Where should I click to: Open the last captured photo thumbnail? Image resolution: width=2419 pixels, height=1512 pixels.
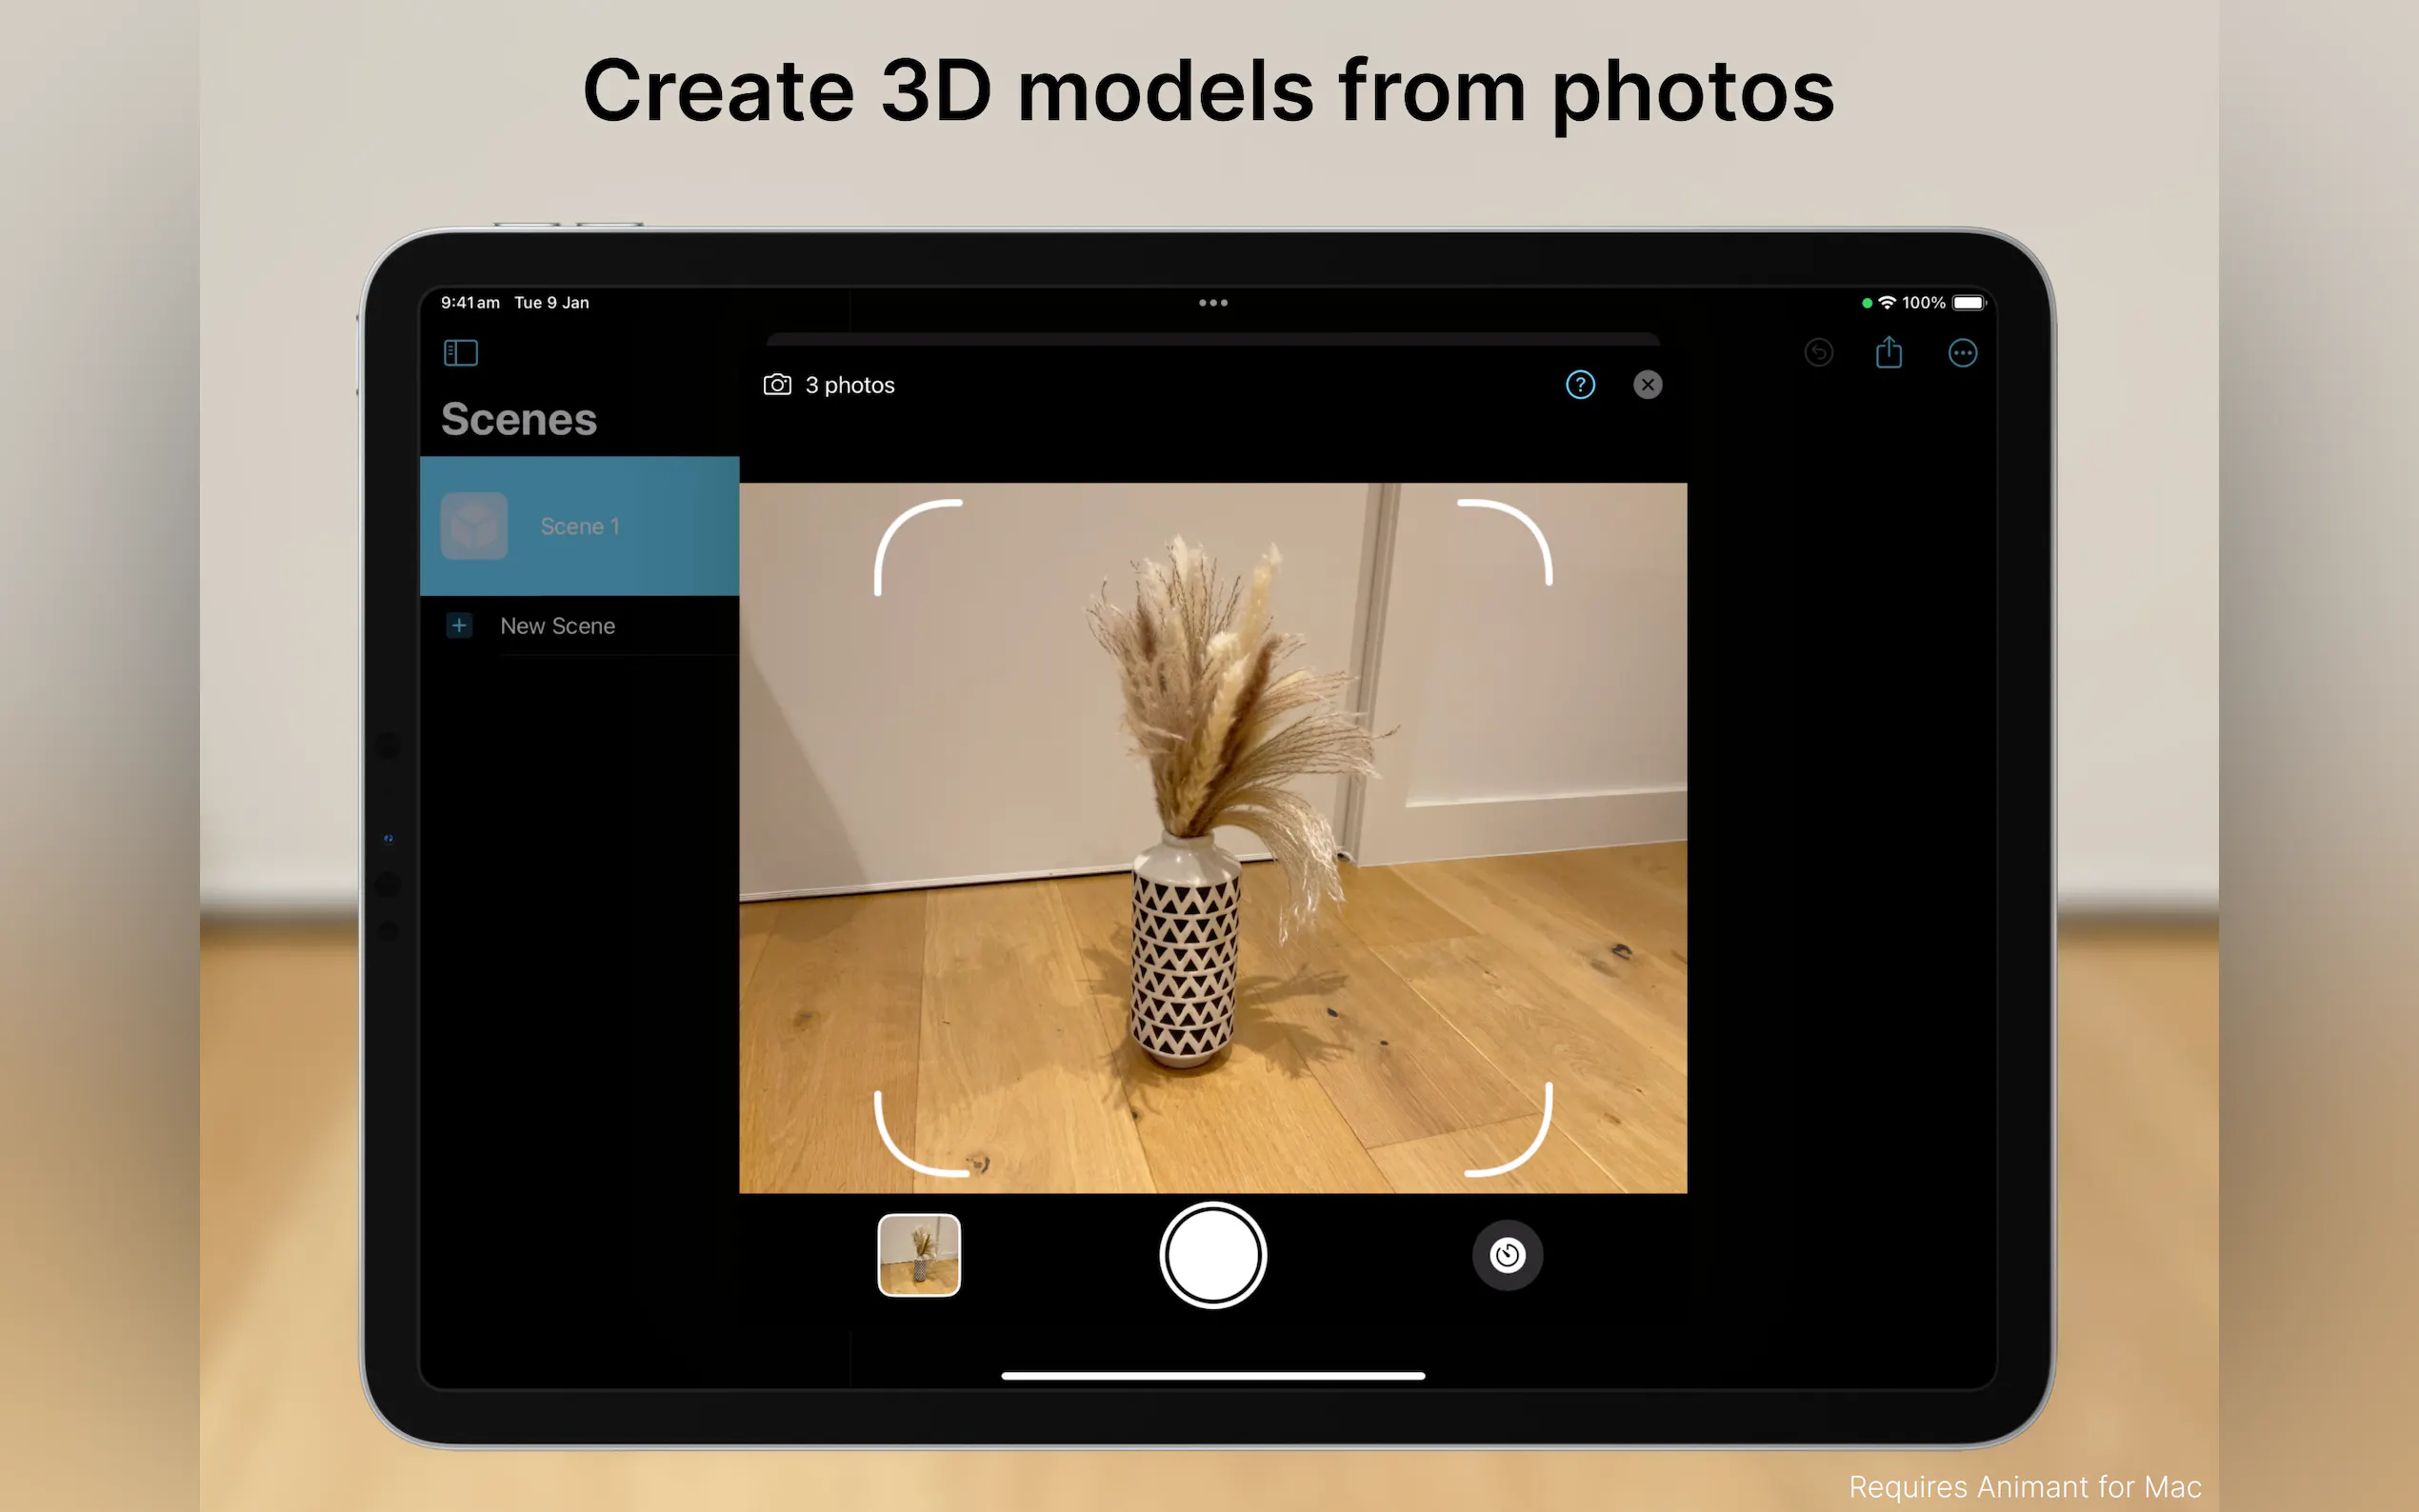coord(918,1255)
